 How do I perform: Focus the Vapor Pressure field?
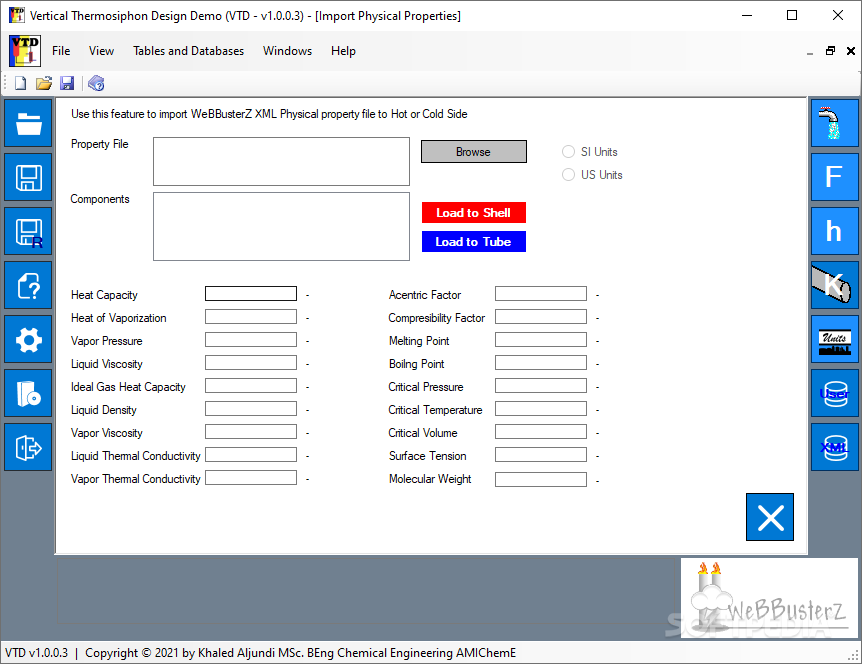click(x=251, y=340)
